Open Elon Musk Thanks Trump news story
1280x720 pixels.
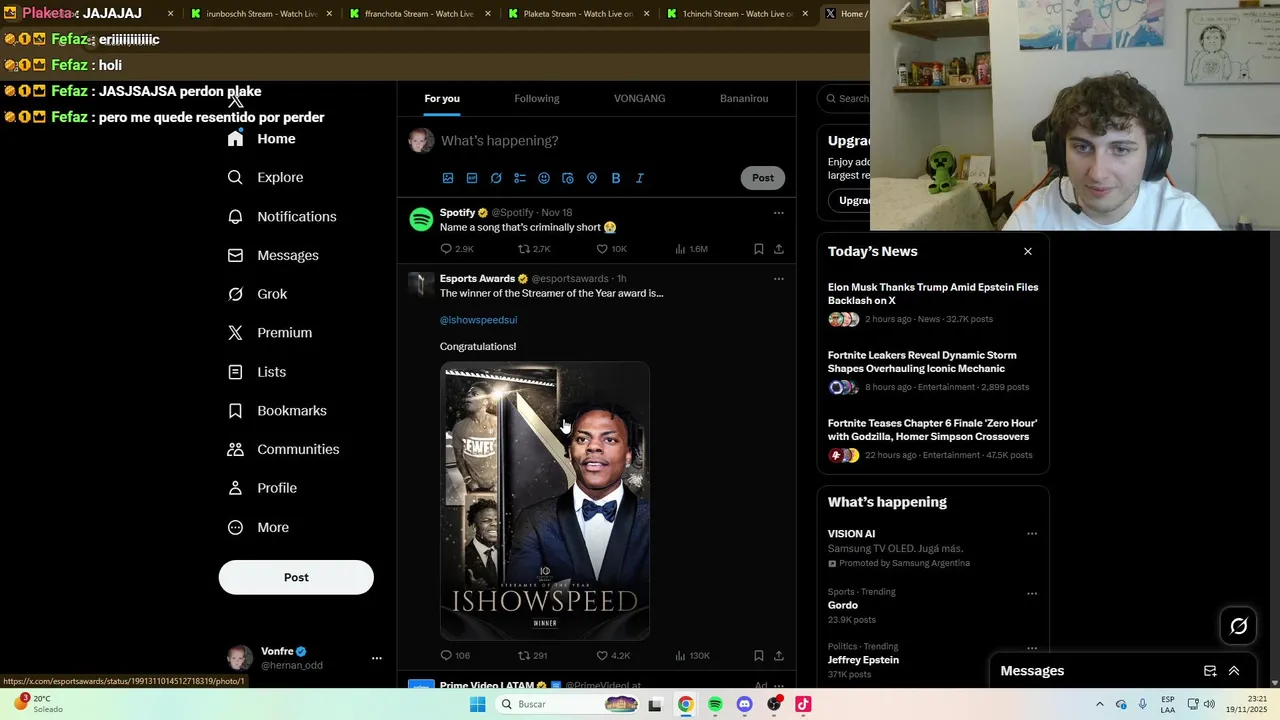(933, 305)
